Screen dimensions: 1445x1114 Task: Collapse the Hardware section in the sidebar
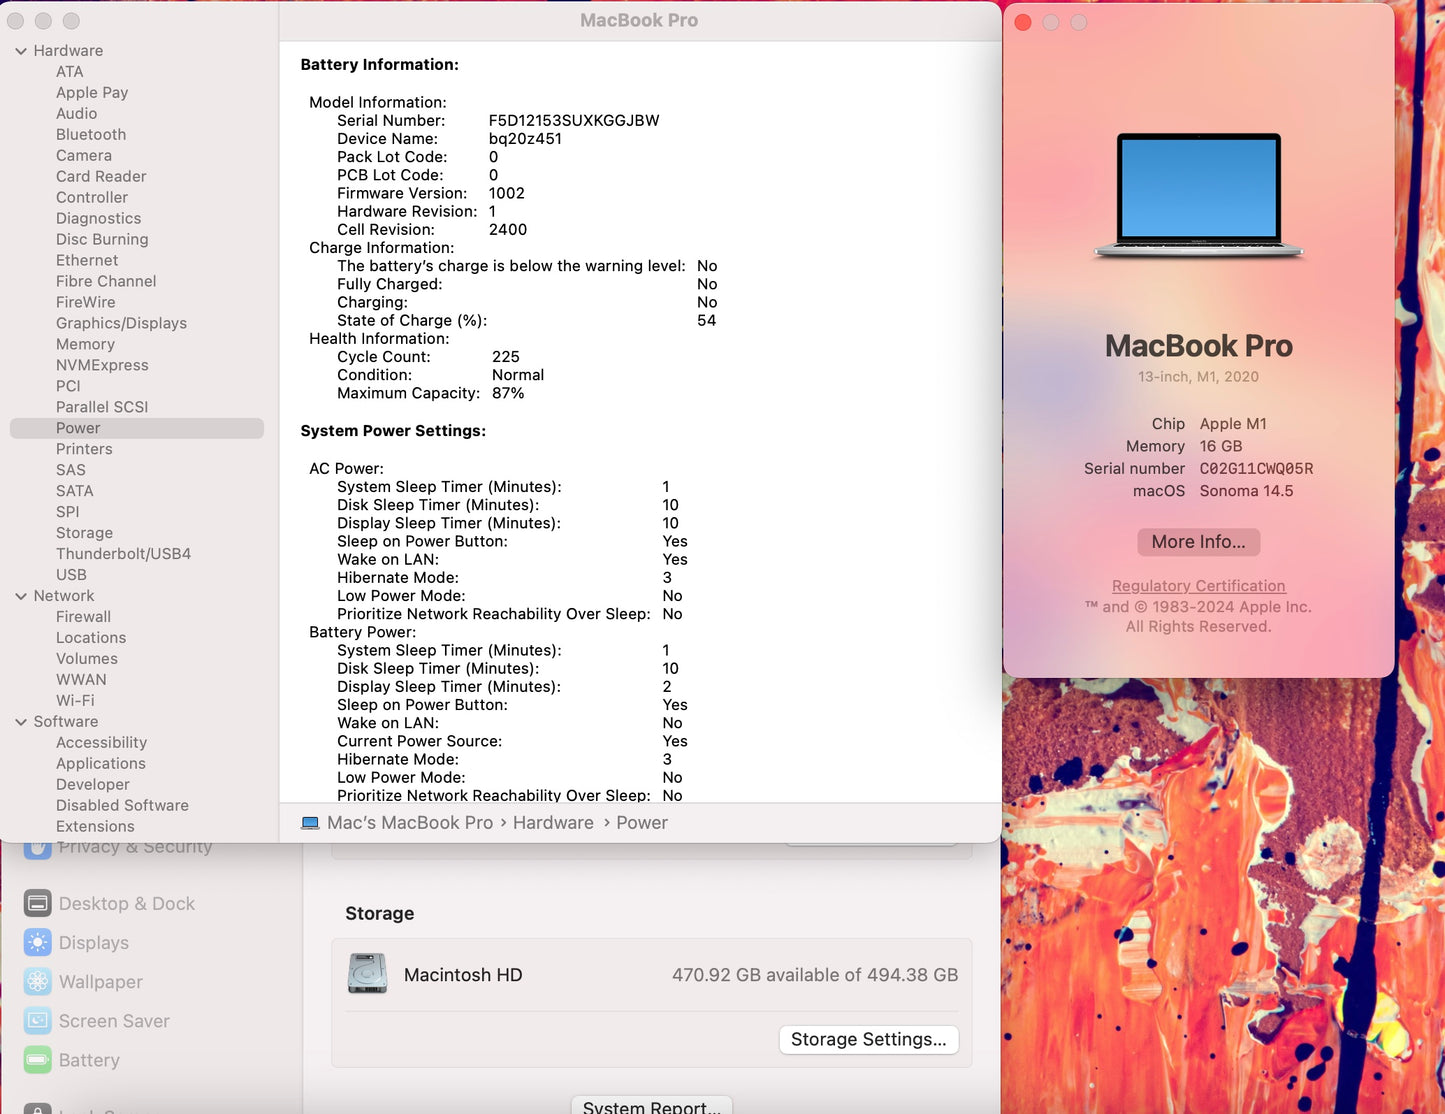coord(21,51)
